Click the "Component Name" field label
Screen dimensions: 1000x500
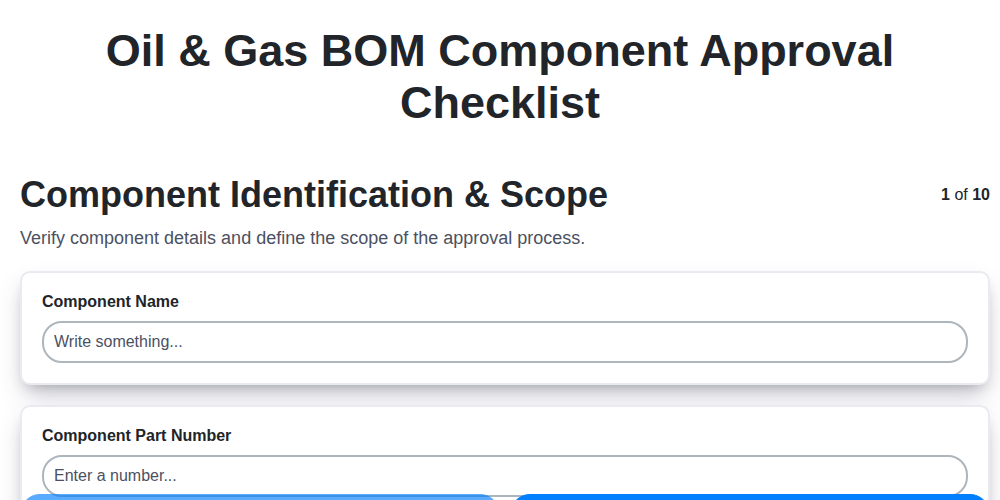point(110,302)
